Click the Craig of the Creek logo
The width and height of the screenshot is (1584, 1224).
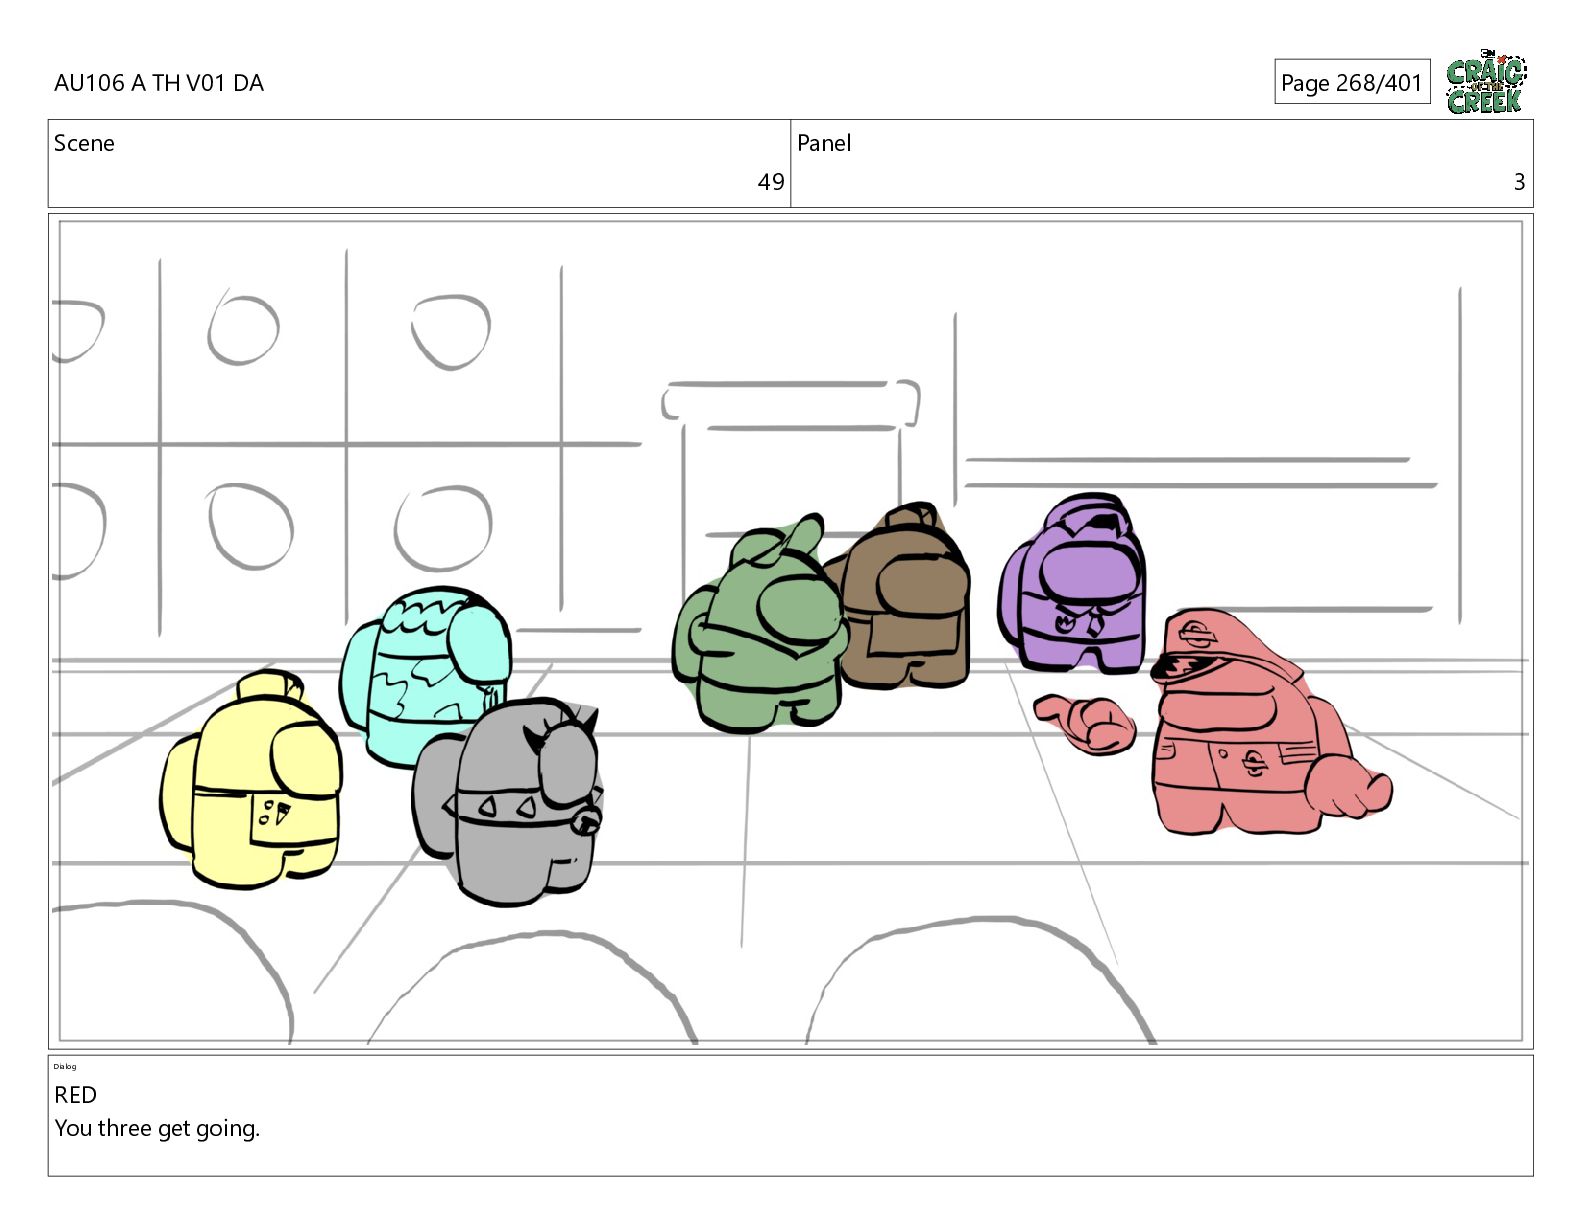pyautogui.click(x=1486, y=81)
